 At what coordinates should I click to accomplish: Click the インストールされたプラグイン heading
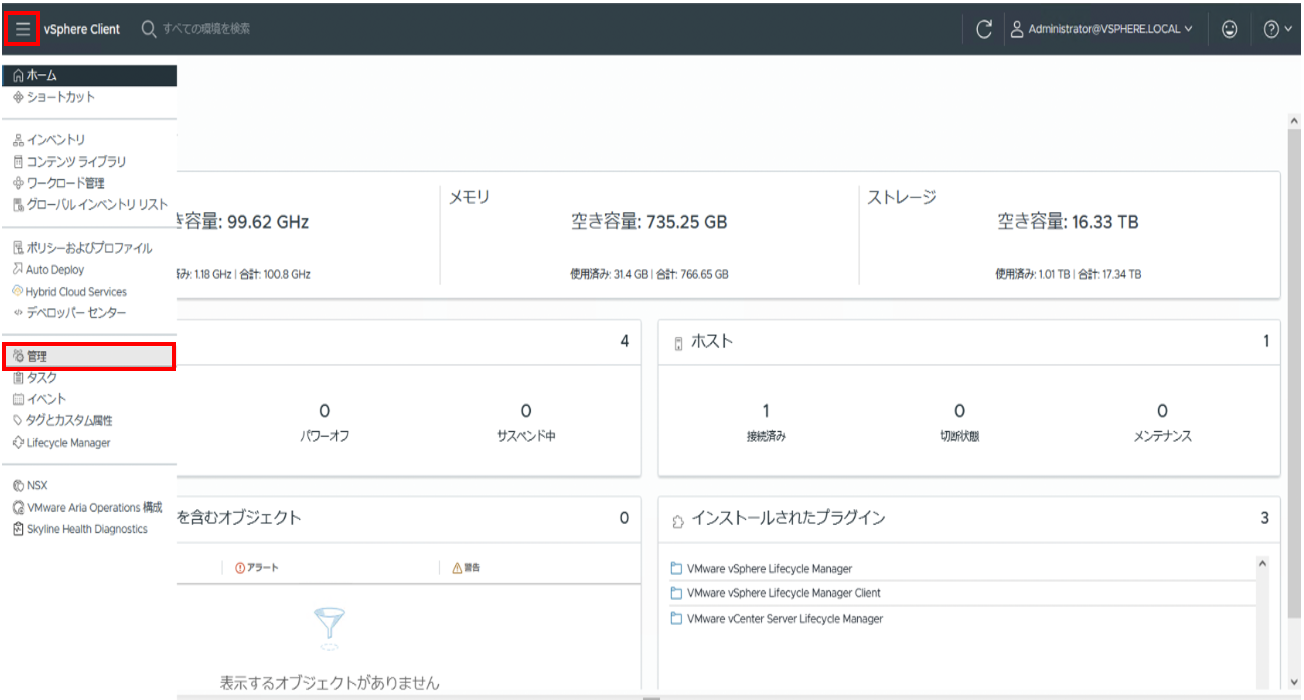(788, 519)
